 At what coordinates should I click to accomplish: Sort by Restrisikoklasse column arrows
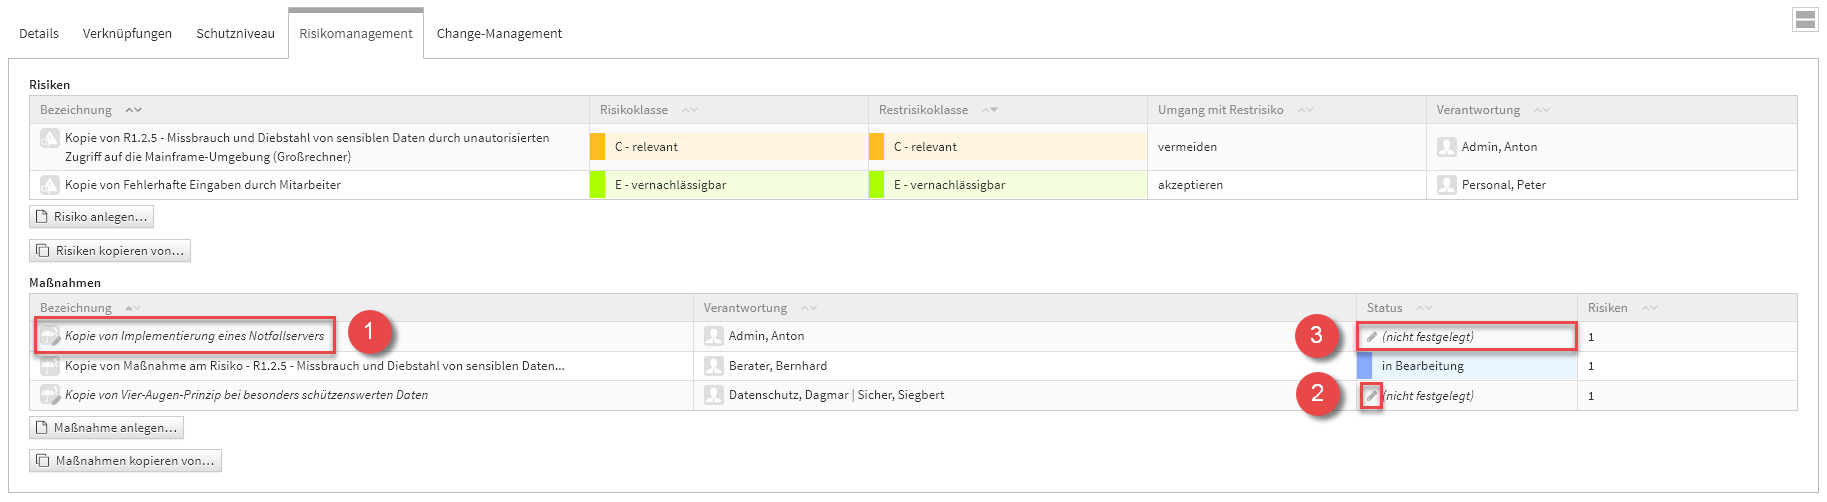(989, 110)
